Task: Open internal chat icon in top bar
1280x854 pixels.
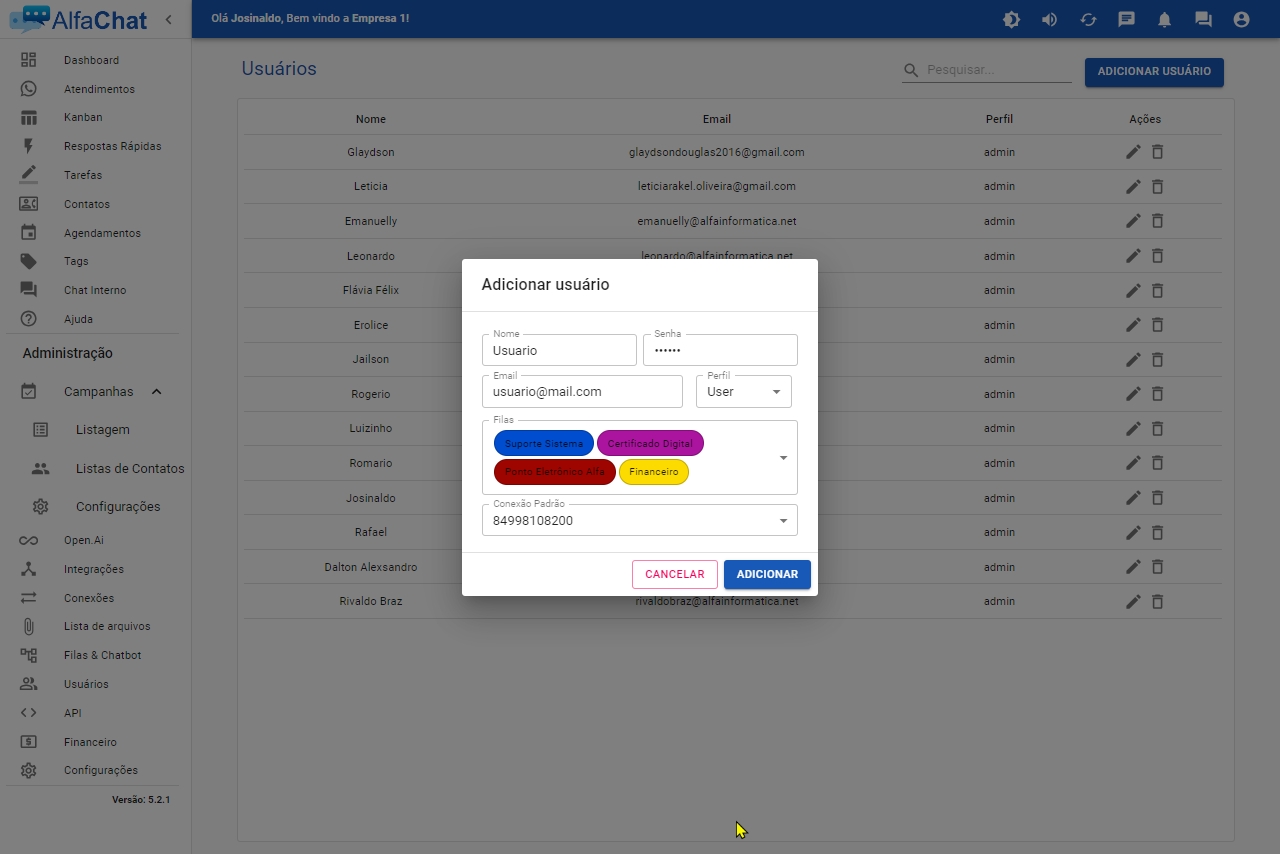Action: 1203,19
